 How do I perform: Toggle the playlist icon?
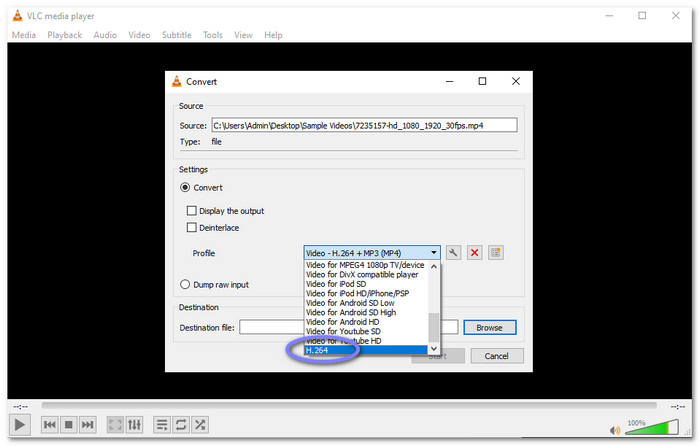(x=162, y=425)
